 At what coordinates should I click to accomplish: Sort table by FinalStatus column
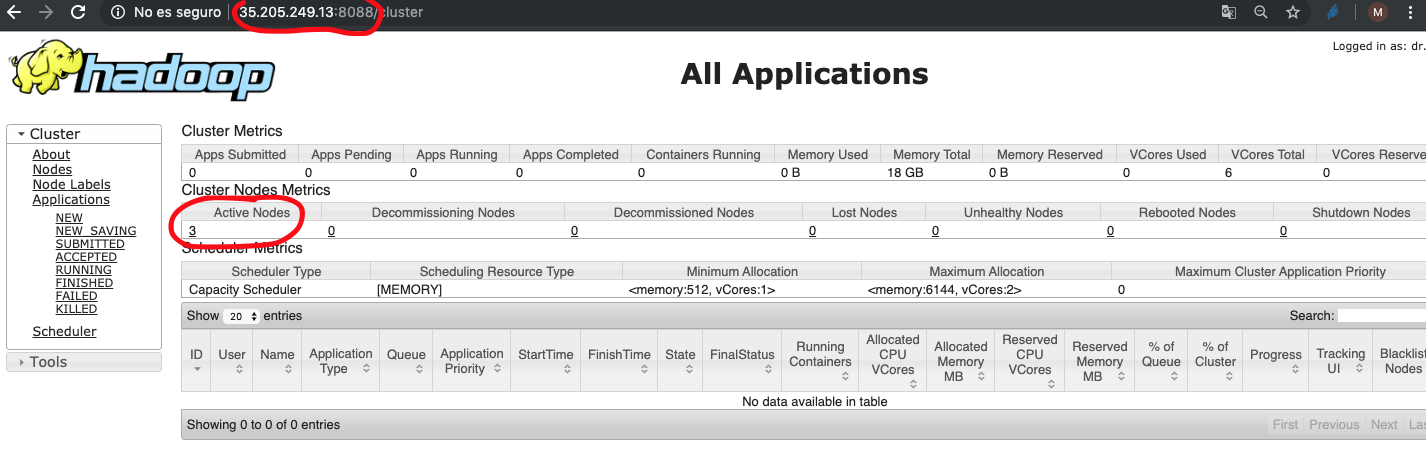click(x=742, y=361)
